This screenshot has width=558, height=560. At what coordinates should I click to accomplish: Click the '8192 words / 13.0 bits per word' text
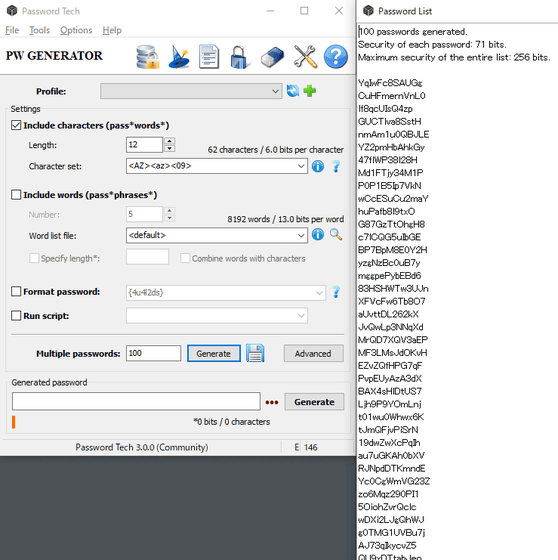coord(285,219)
